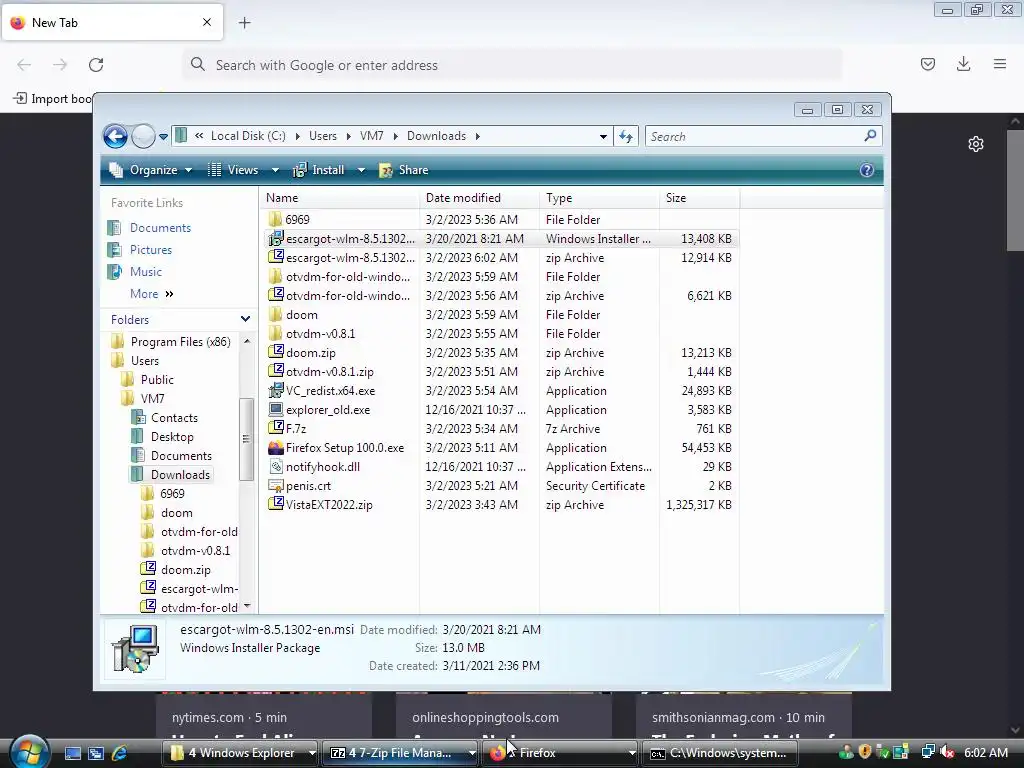
Task: Click the Explorer search magnifier icon
Action: pos(870,136)
